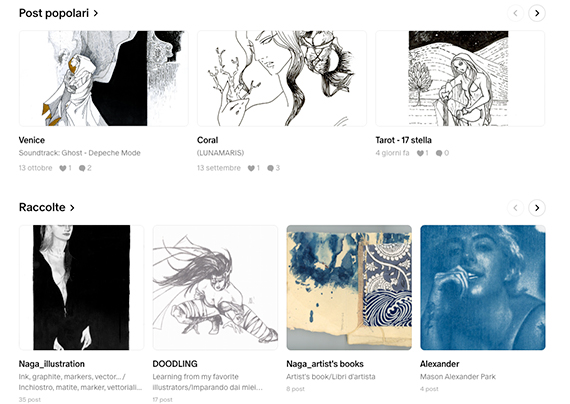Open the Coral post title
The width and height of the screenshot is (570, 404).
click(x=208, y=140)
